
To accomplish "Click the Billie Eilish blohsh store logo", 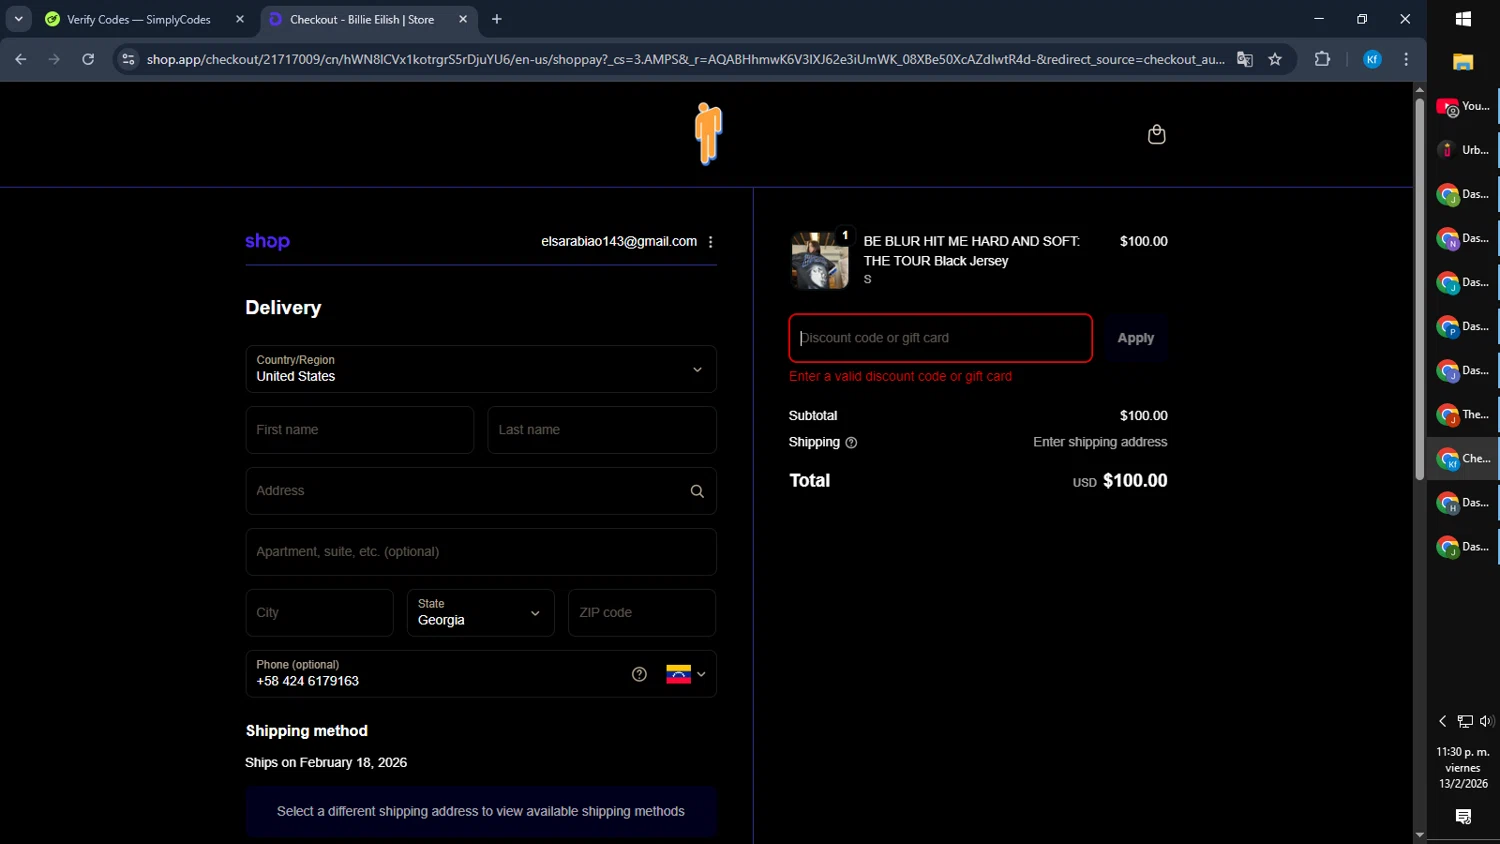I will 708,134.
